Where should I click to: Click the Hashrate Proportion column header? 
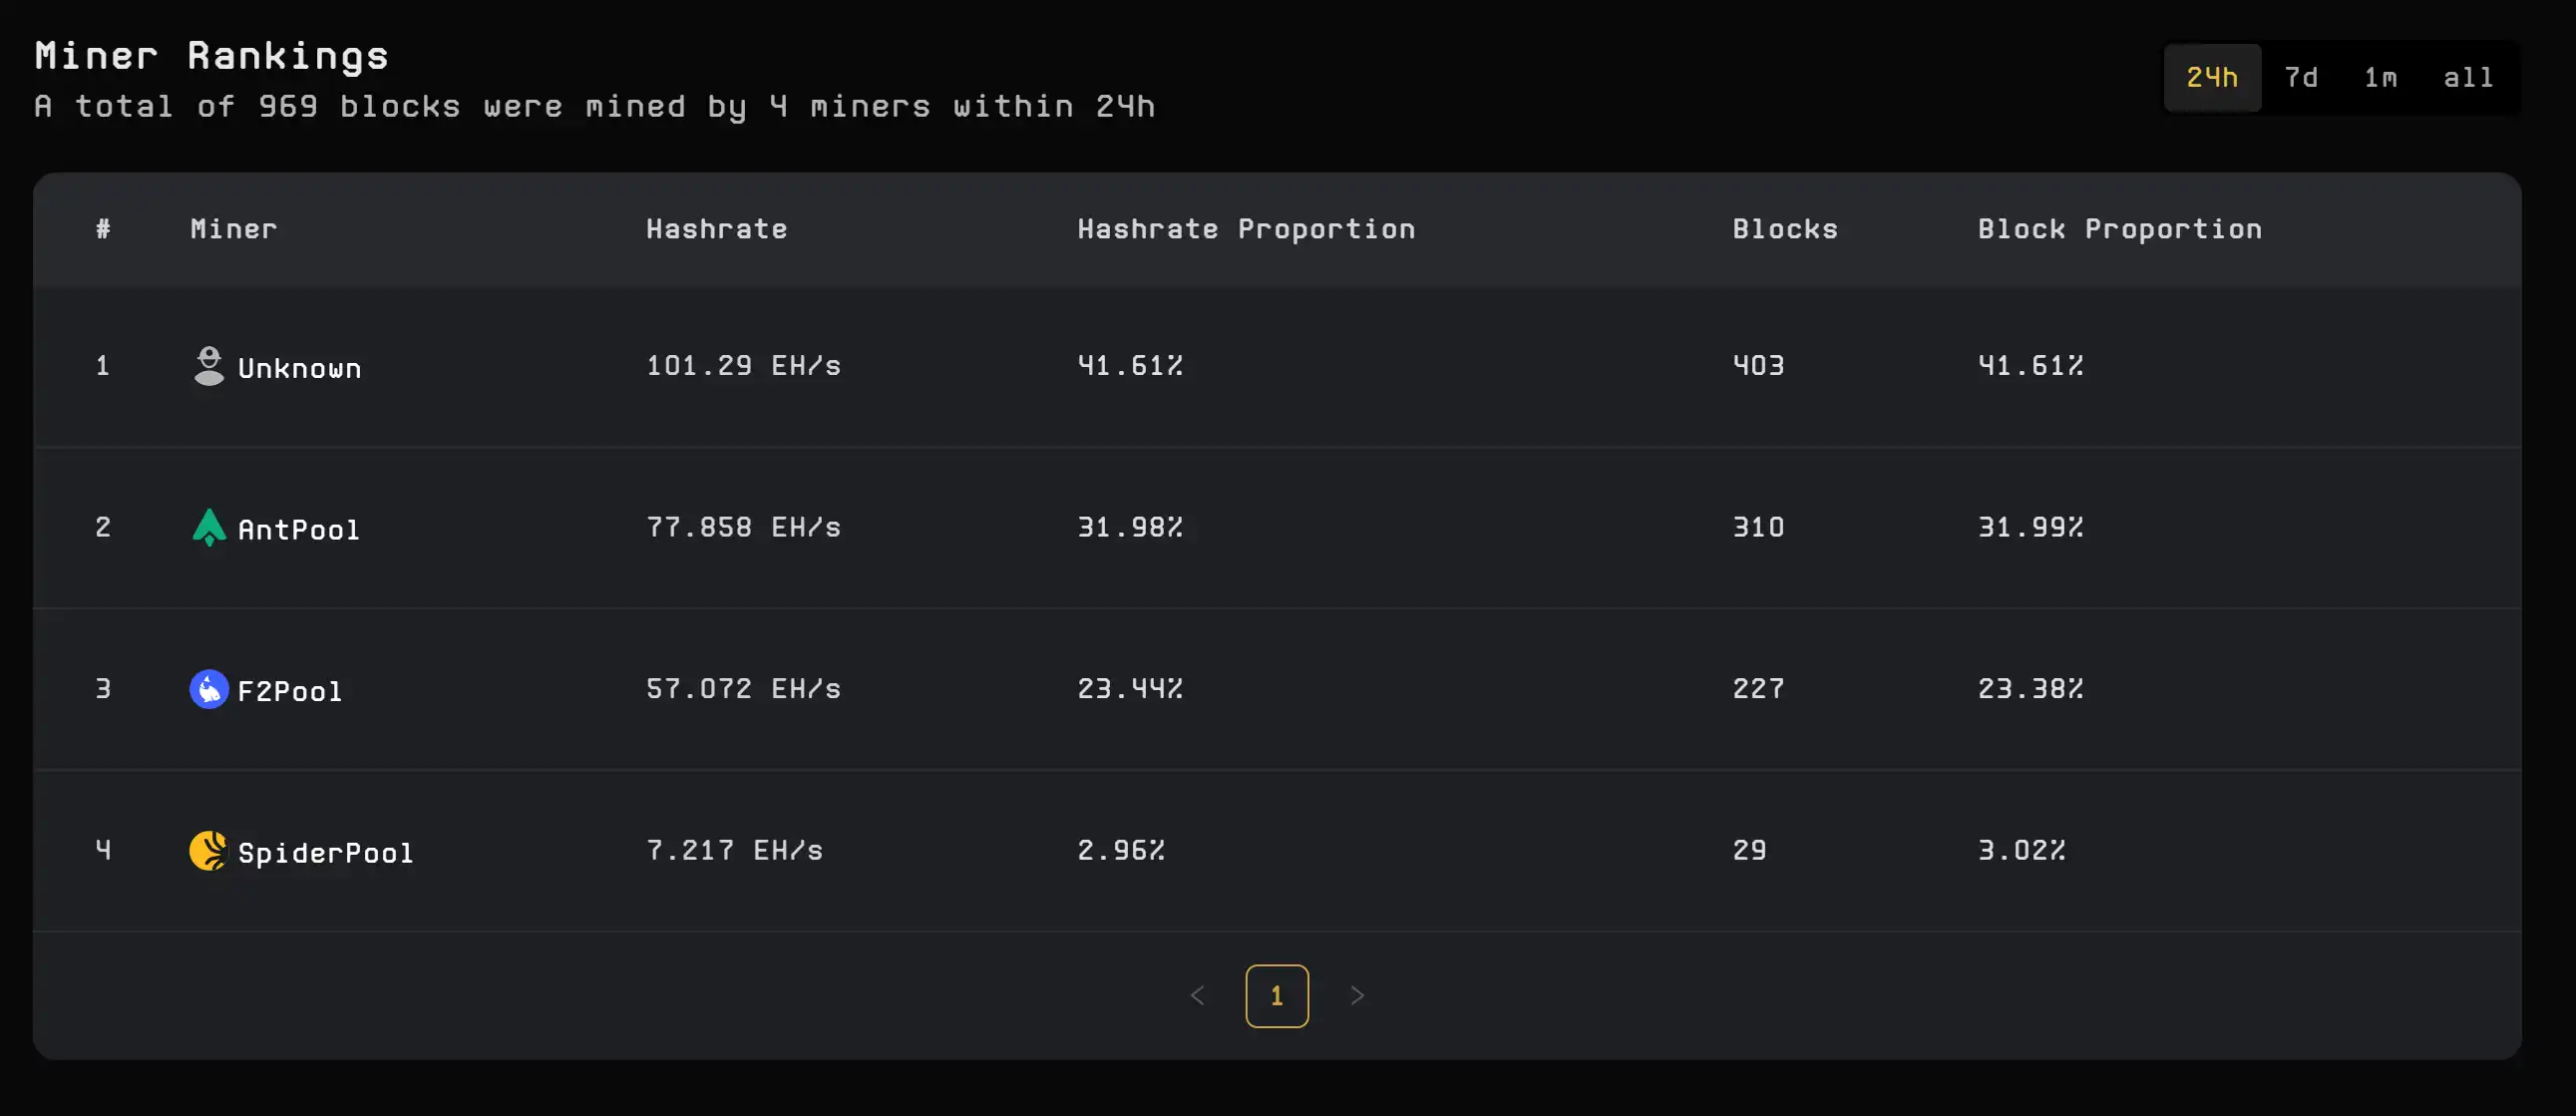pos(1246,229)
